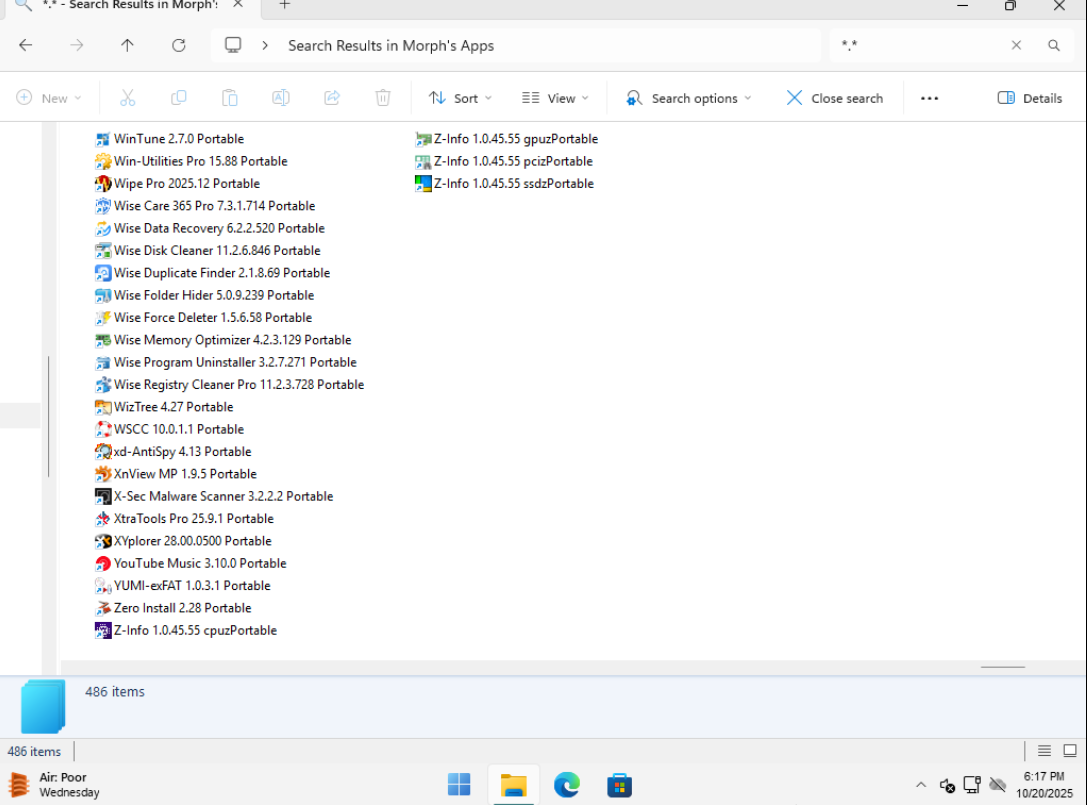Go back with the left arrow
Image resolution: width=1087 pixels, height=805 pixels.
point(26,45)
